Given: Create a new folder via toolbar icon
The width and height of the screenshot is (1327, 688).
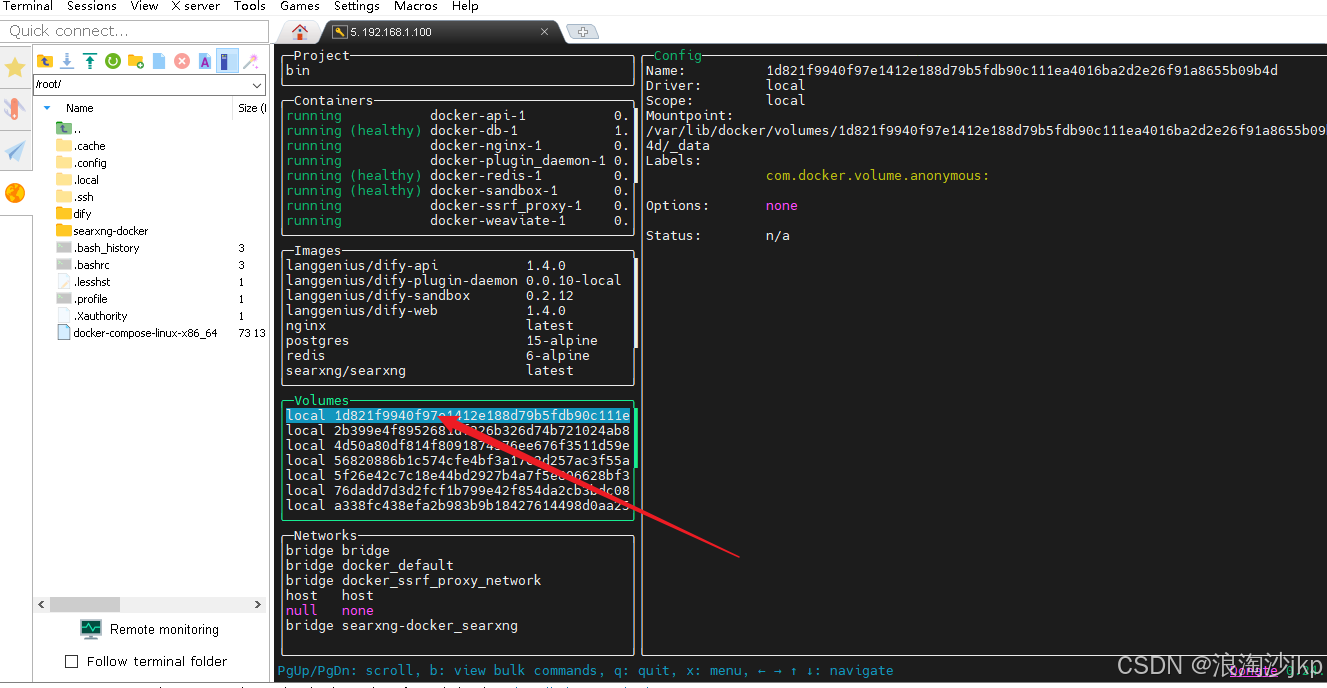Looking at the screenshot, I should pyautogui.click(x=136, y=61).
